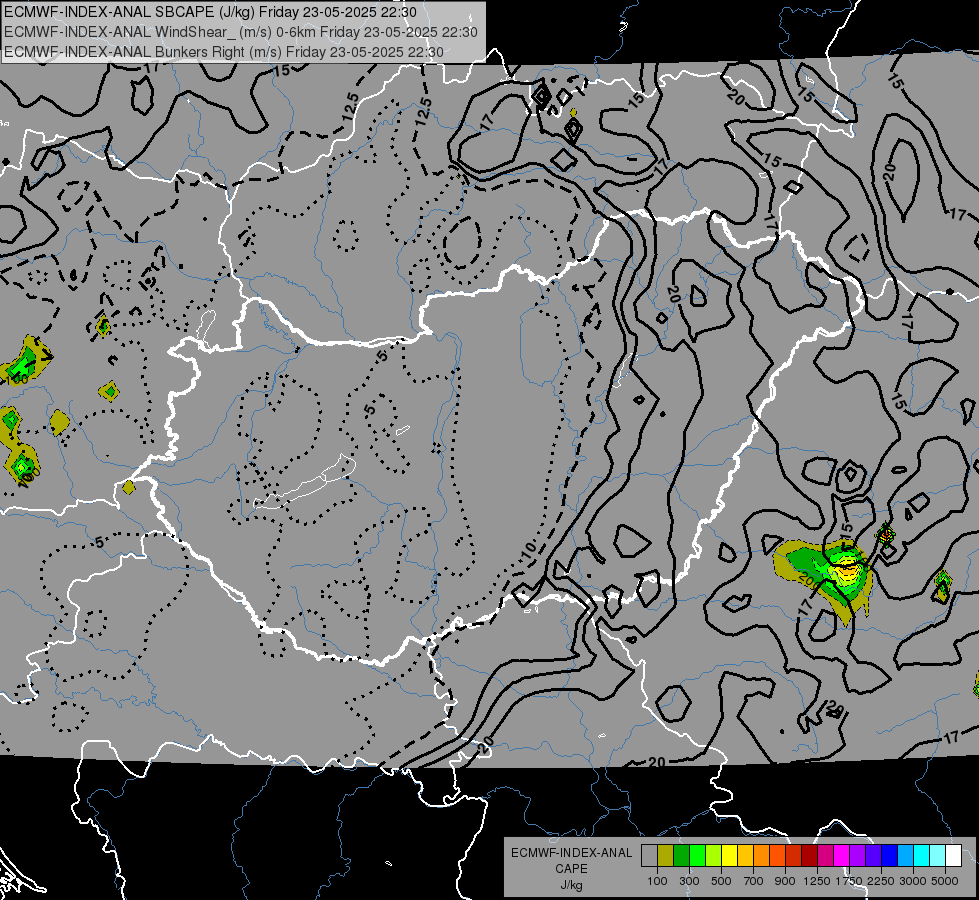The width and height of the screenshot is (979, 900).
Task: Select the pure blue legend swatch
Action: click(890, 856)
